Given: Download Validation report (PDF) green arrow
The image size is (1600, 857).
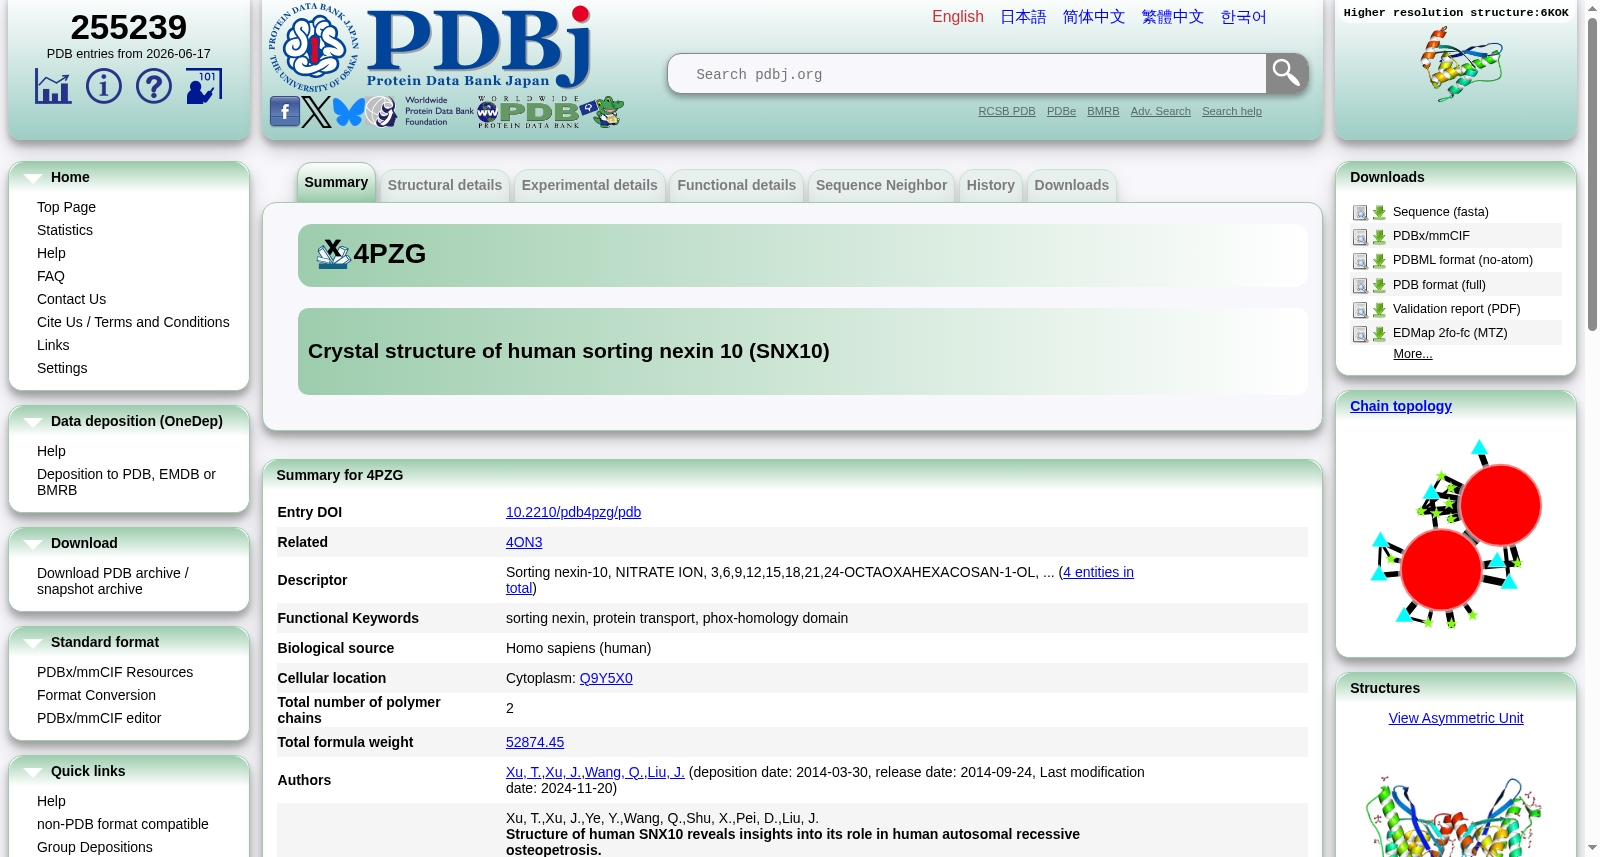Looking at the screenshot, I should click(x=1379, y=310).
